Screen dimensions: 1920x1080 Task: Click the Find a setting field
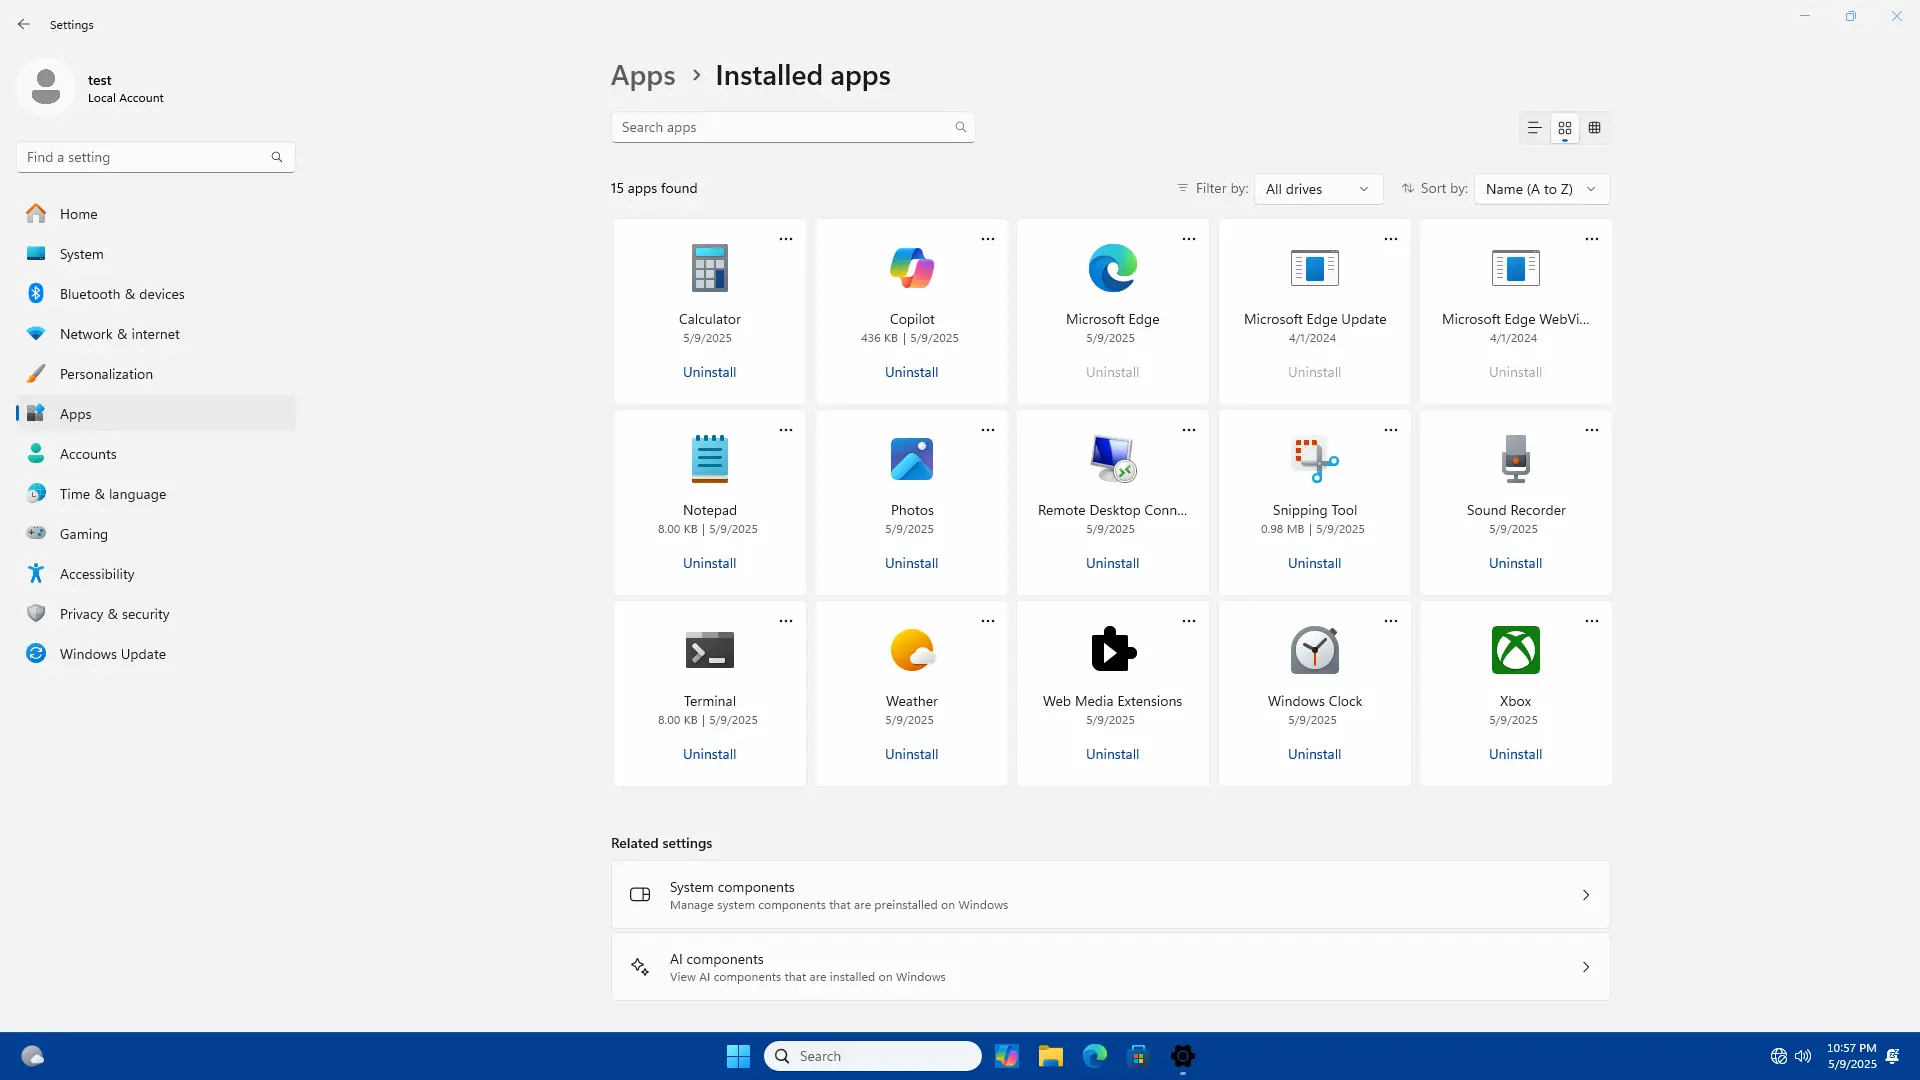[145, 157]
